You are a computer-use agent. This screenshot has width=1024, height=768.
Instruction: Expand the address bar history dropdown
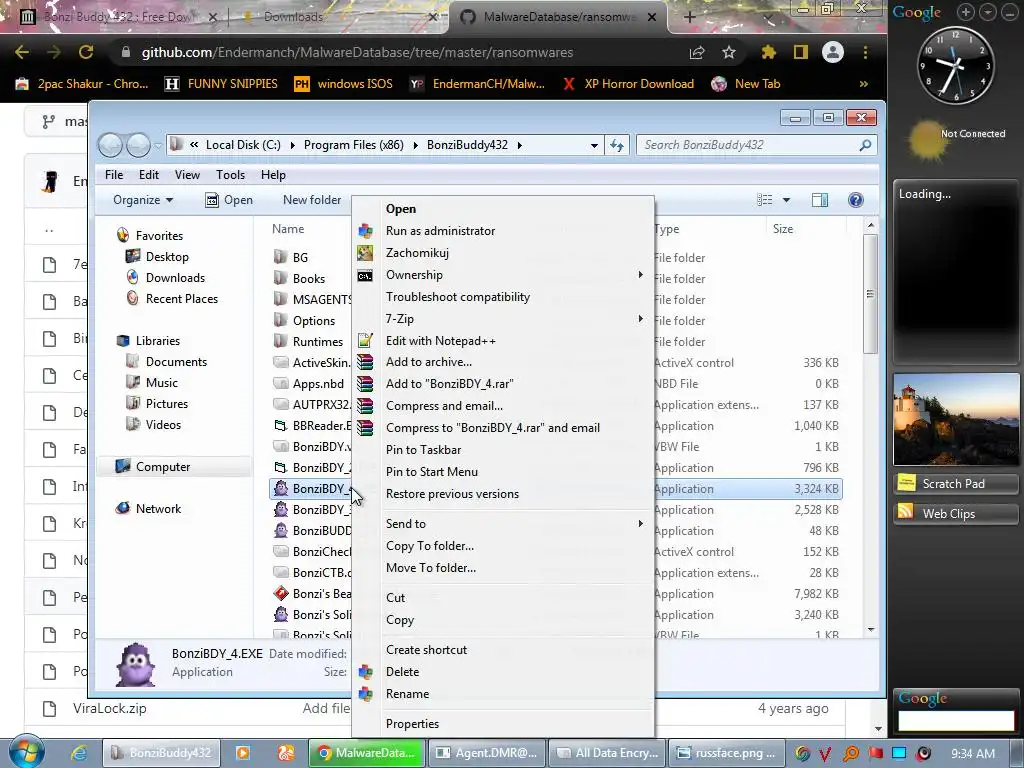pyautogui.click(x=594, y=146)
